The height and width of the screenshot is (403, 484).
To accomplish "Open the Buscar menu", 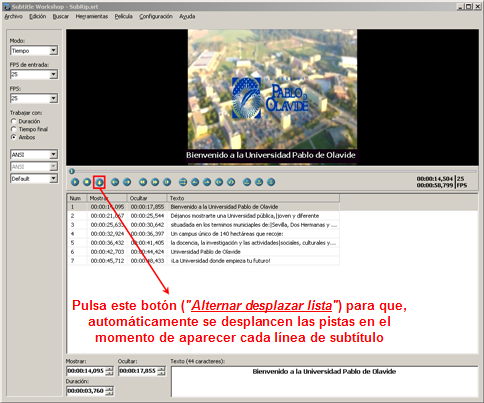I will (x=61, y=16).
